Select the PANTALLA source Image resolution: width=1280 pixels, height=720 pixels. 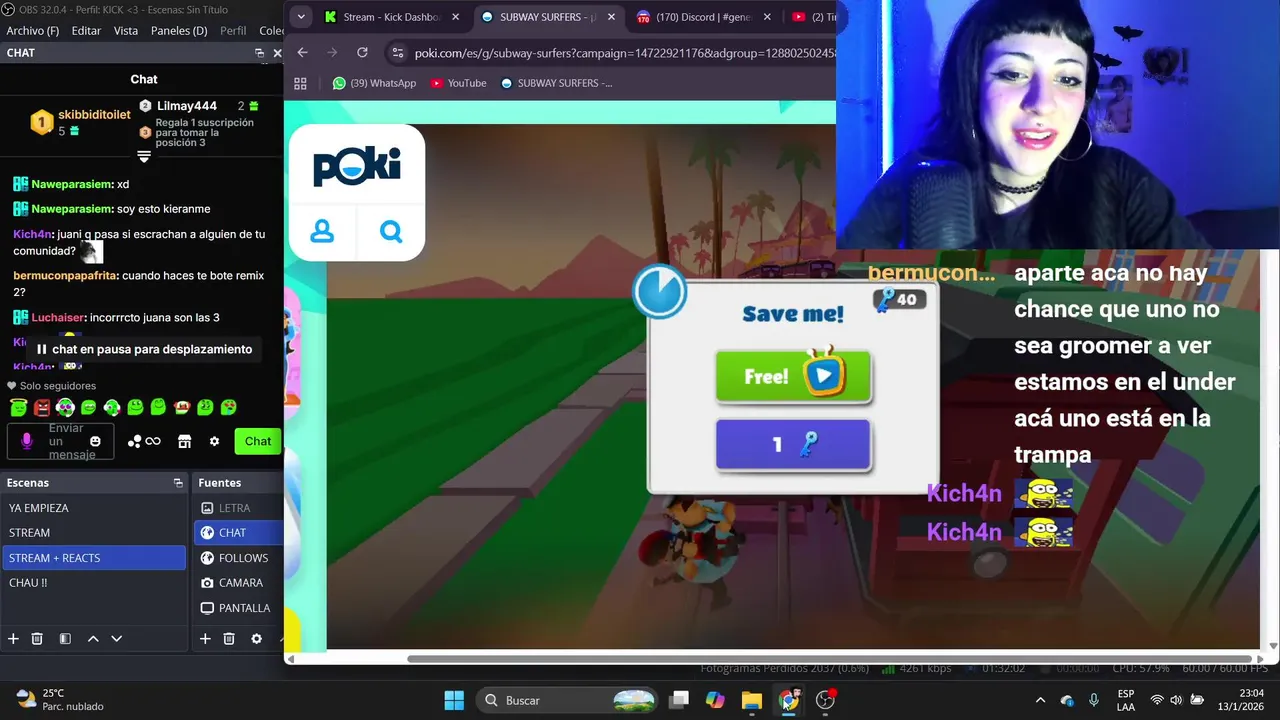point(239,608)
